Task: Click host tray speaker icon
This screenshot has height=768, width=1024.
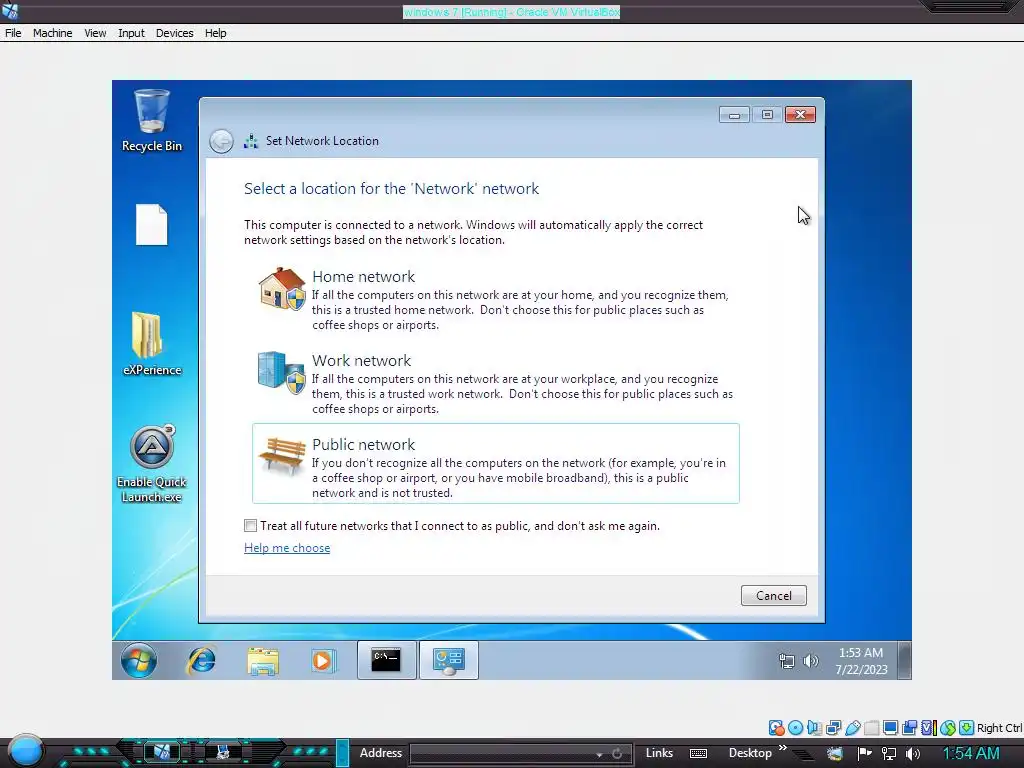Action: tap(913, 754)
